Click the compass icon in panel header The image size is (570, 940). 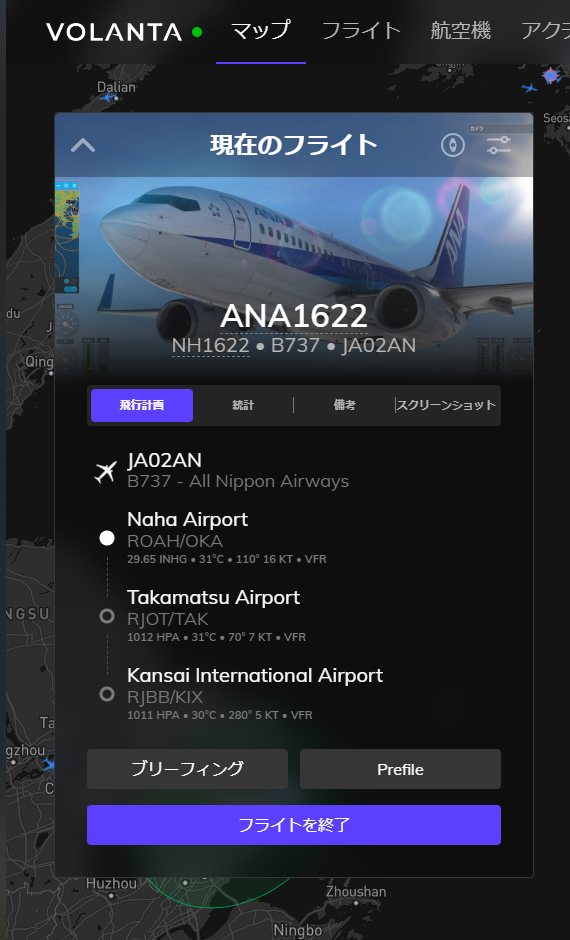(453, 145)
